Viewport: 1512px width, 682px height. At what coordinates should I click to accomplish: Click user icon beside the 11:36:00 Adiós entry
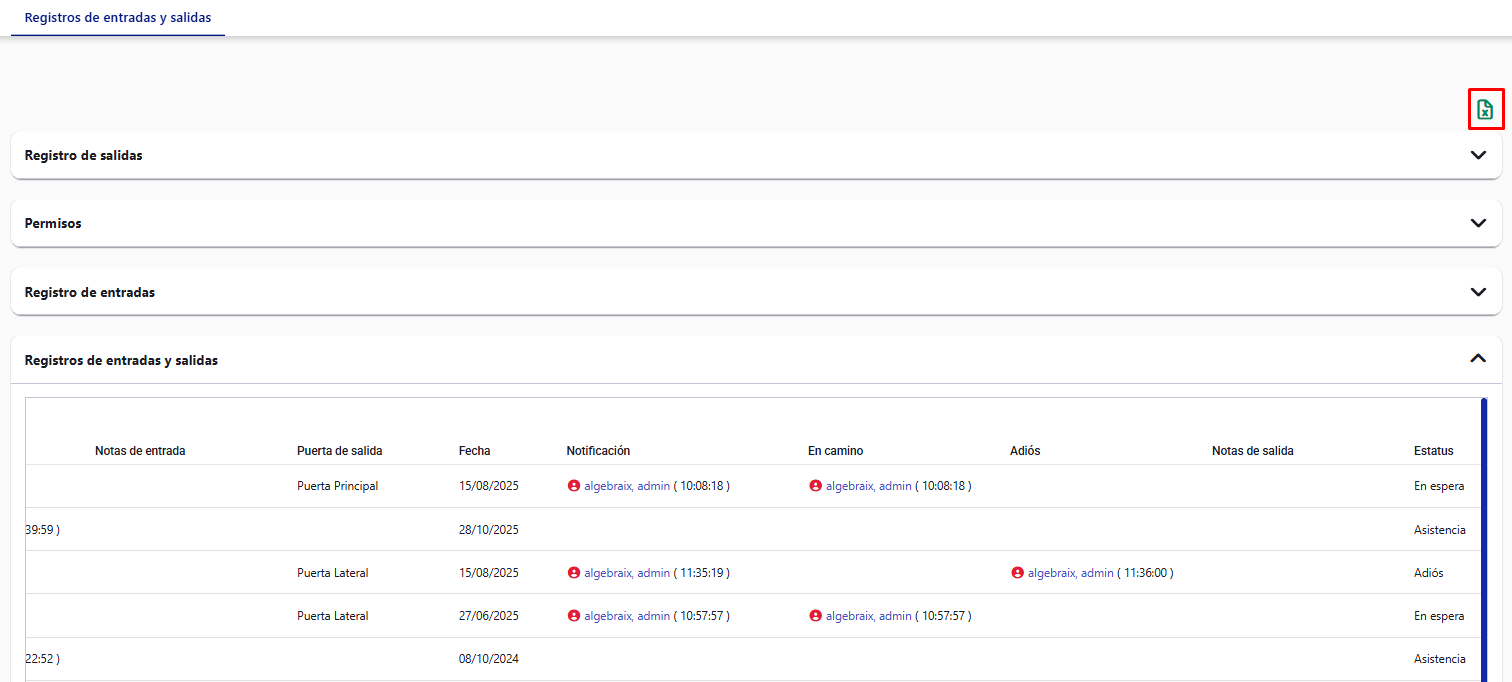1017,573
